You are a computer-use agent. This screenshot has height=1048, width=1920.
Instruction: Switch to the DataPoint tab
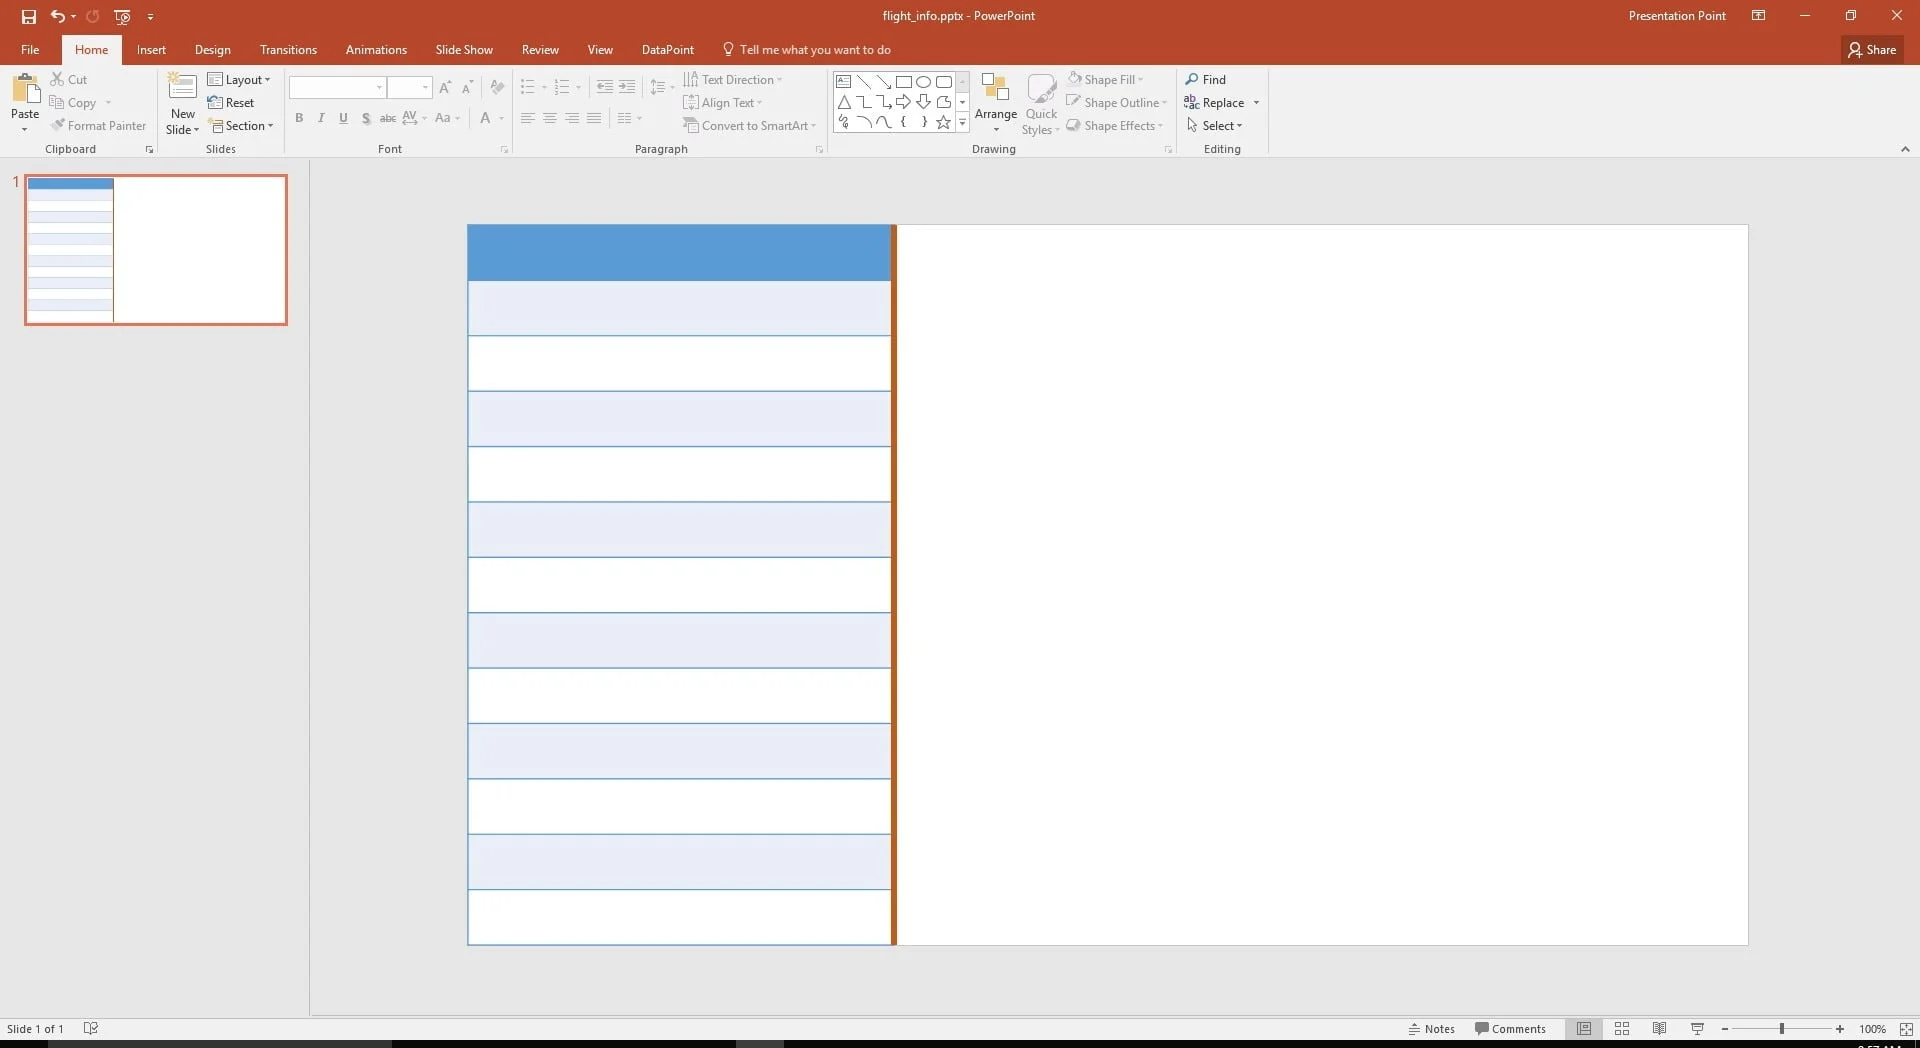pos(667,50)
